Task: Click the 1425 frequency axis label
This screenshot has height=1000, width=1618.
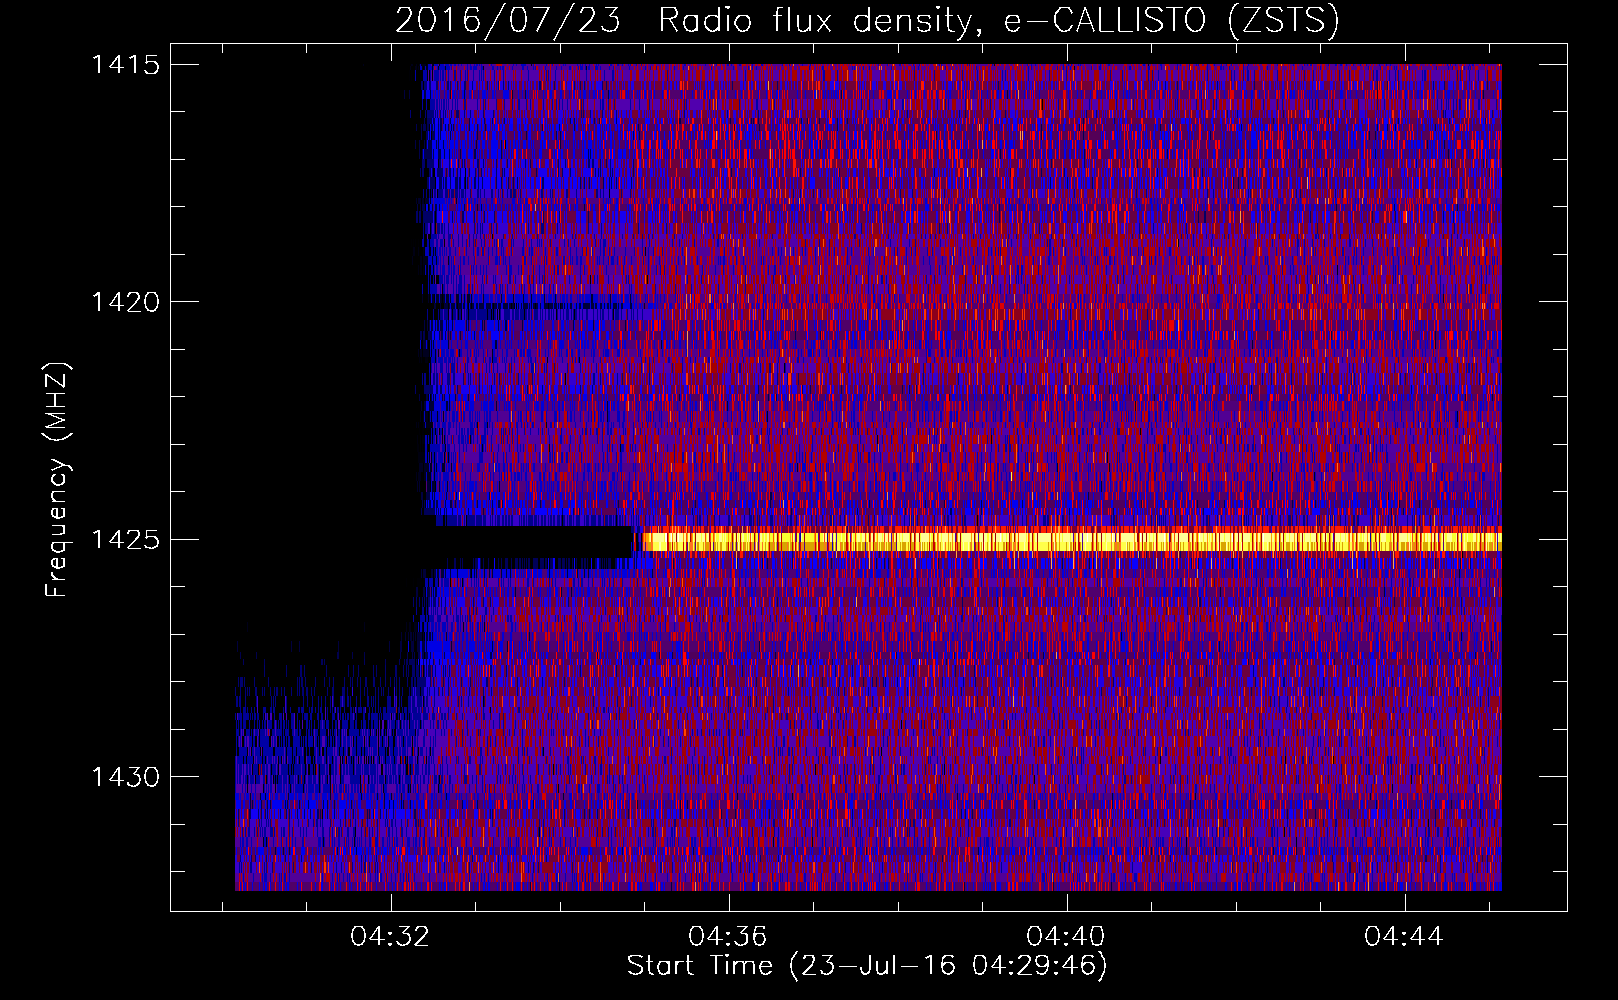Action: tap(126, 540)
